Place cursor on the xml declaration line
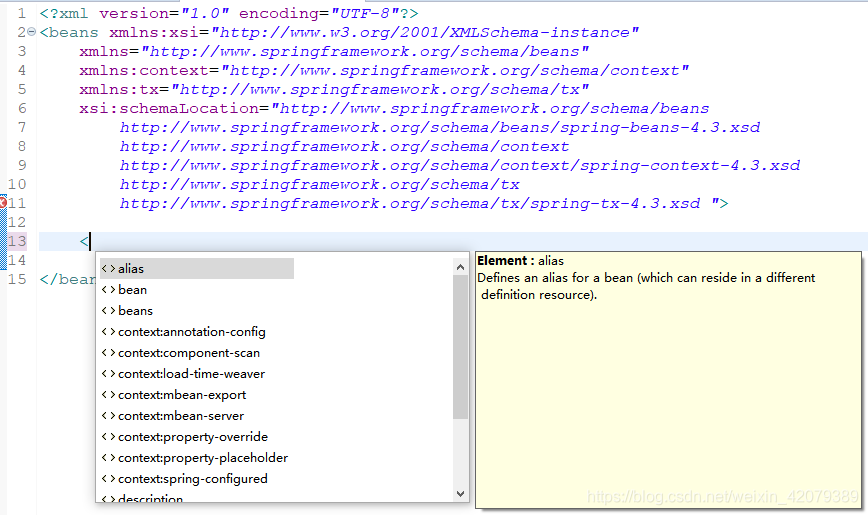Screen dimensions: 868x515 click(x=229, y=13)
